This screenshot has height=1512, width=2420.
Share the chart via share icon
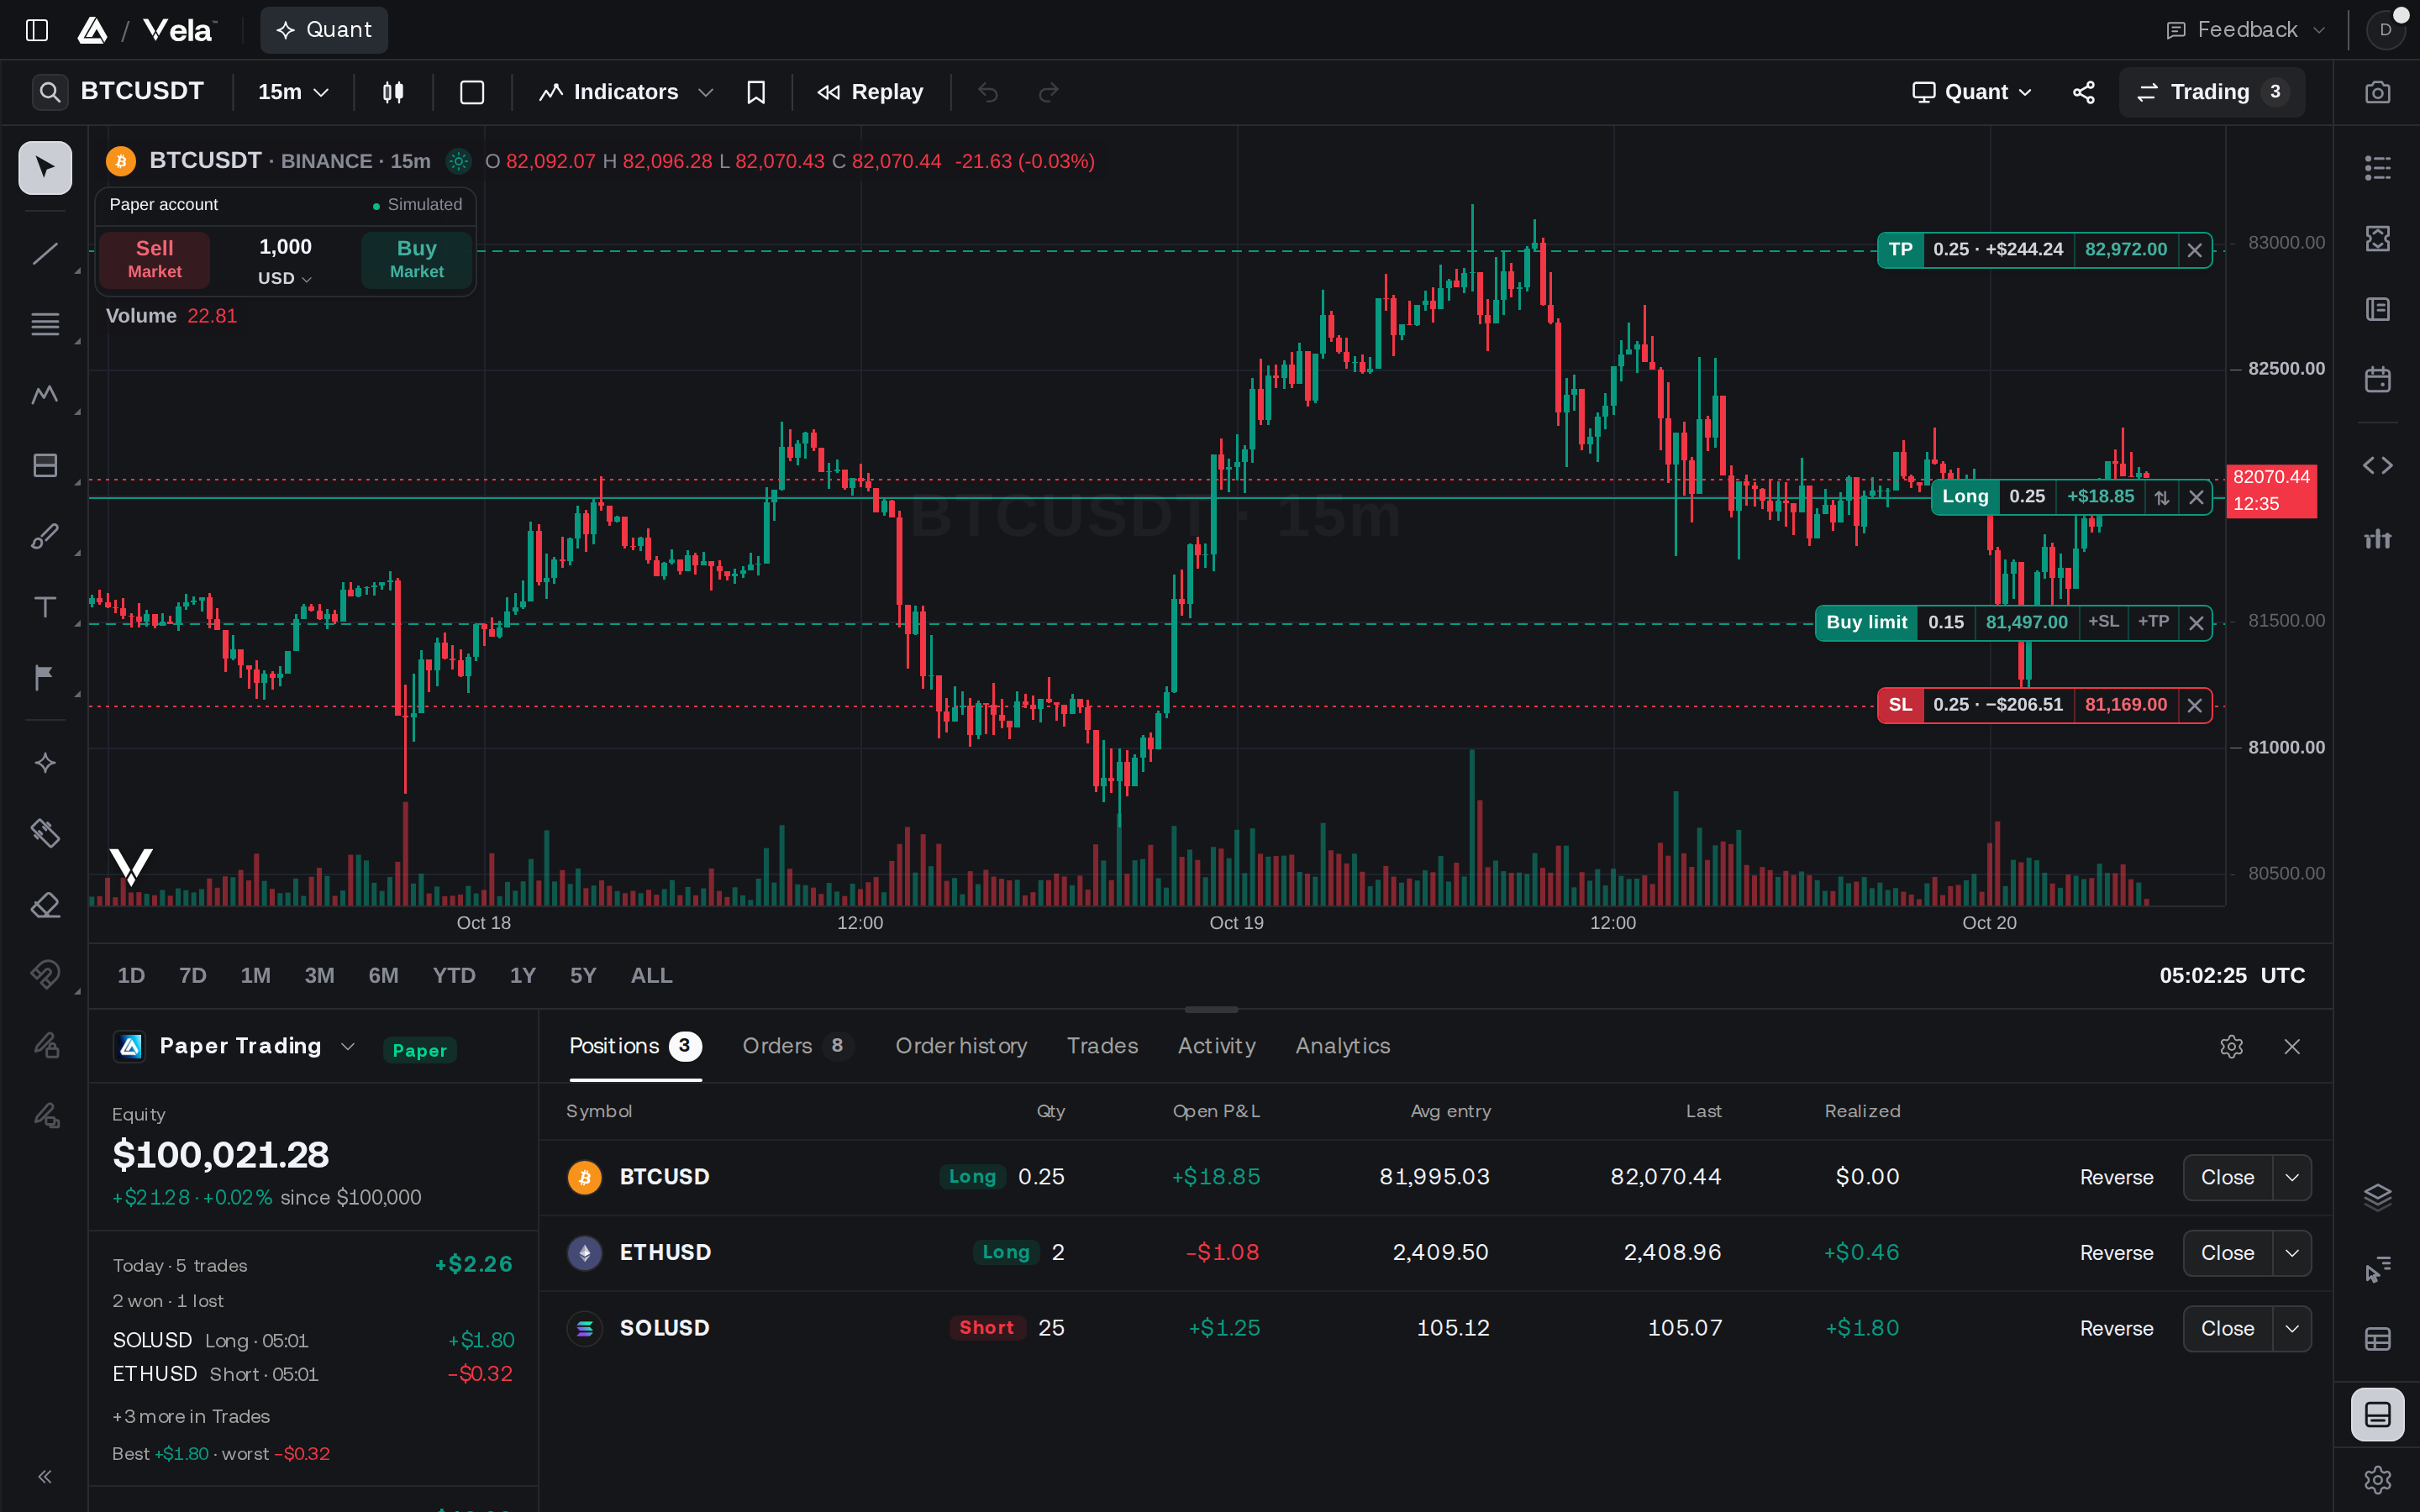2084,92
